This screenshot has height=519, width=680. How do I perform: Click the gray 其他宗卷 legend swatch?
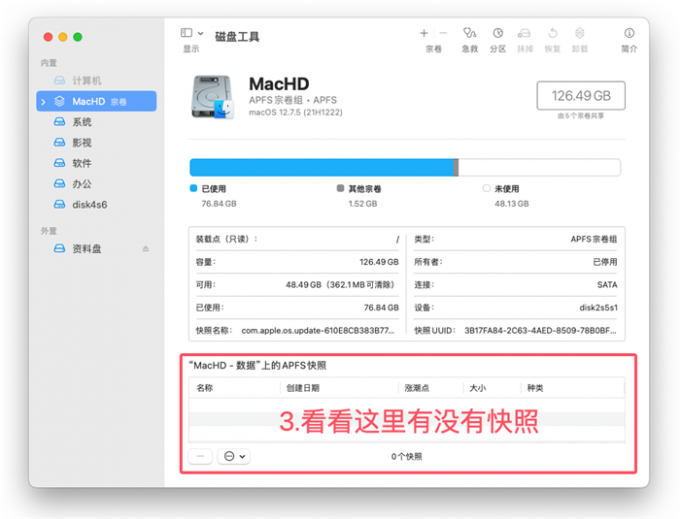(340, 188)
